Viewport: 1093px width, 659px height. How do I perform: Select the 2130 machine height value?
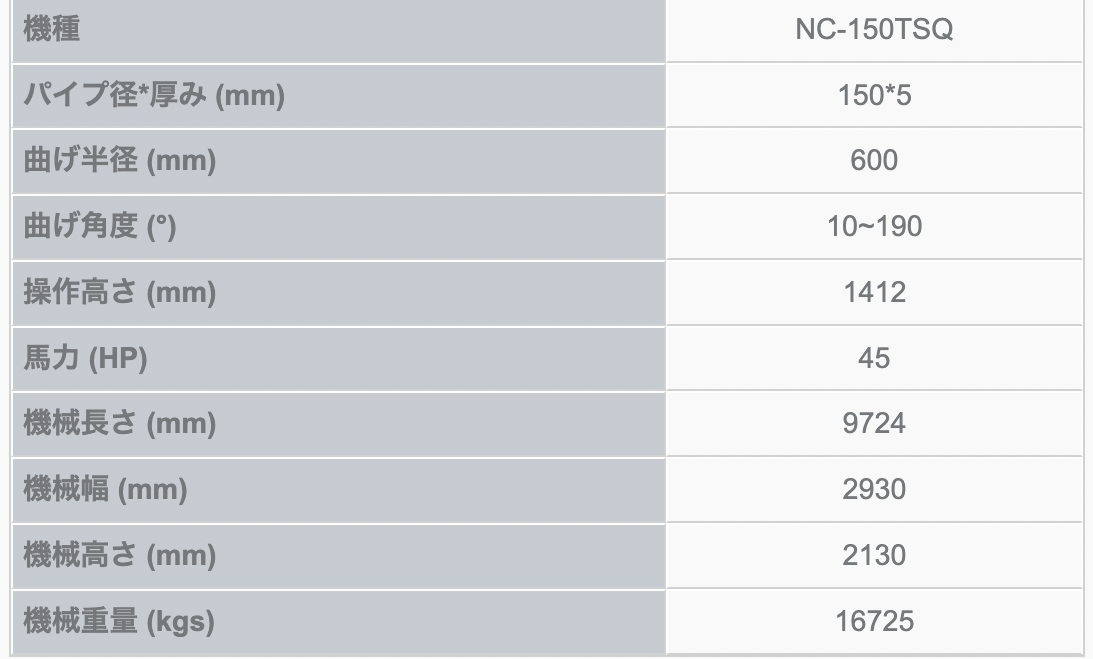click(x=874, y=555)
